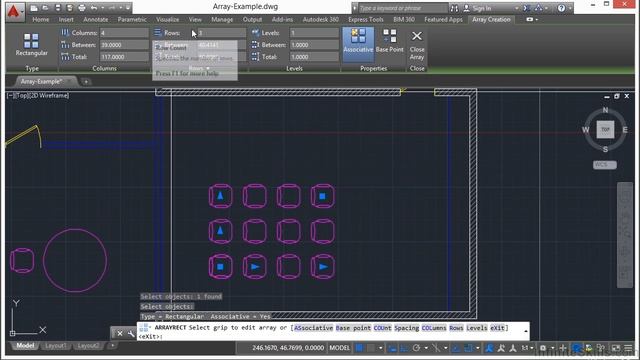Click the command line customize wrench icon
Viewport: 640px width, 360px height.
pyautogui.click(x=131, y=333)
